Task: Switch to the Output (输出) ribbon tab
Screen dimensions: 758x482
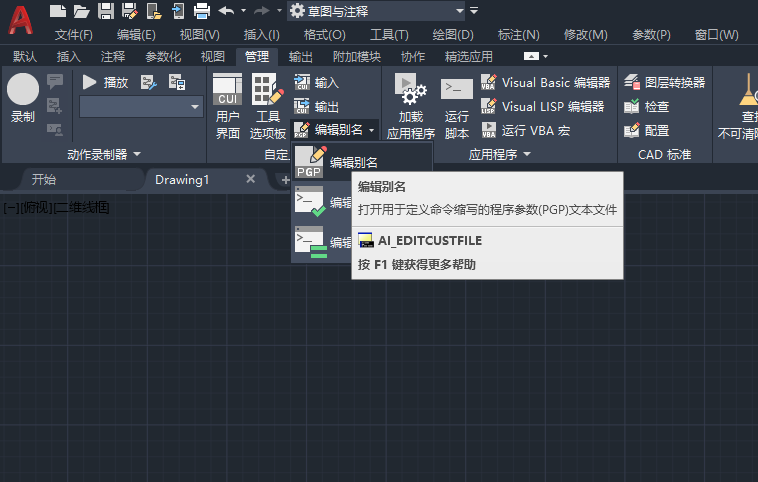Action: [300, 57]
